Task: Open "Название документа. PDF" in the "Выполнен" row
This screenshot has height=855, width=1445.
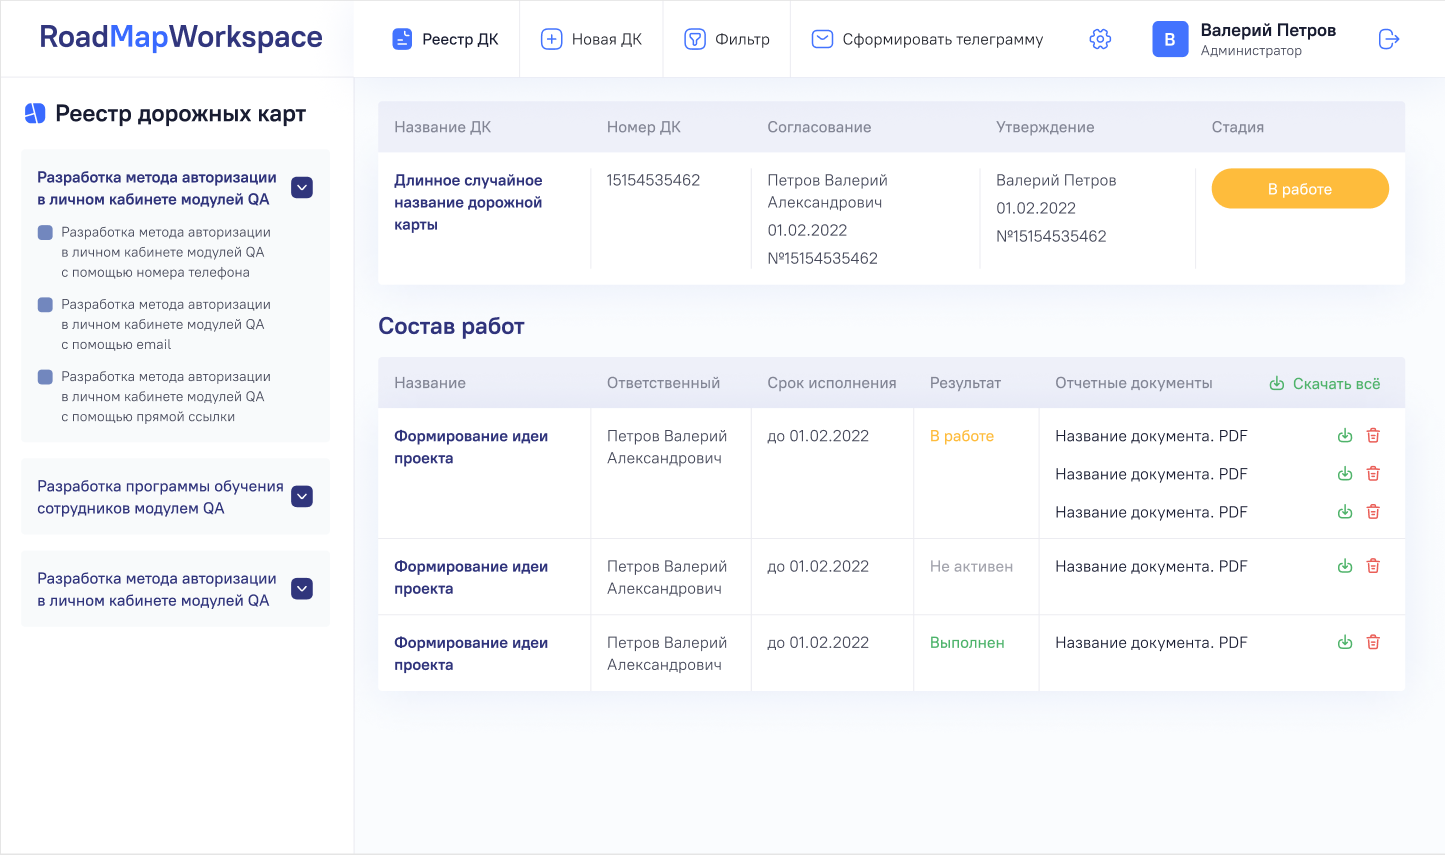Action: click(1151, 642)
